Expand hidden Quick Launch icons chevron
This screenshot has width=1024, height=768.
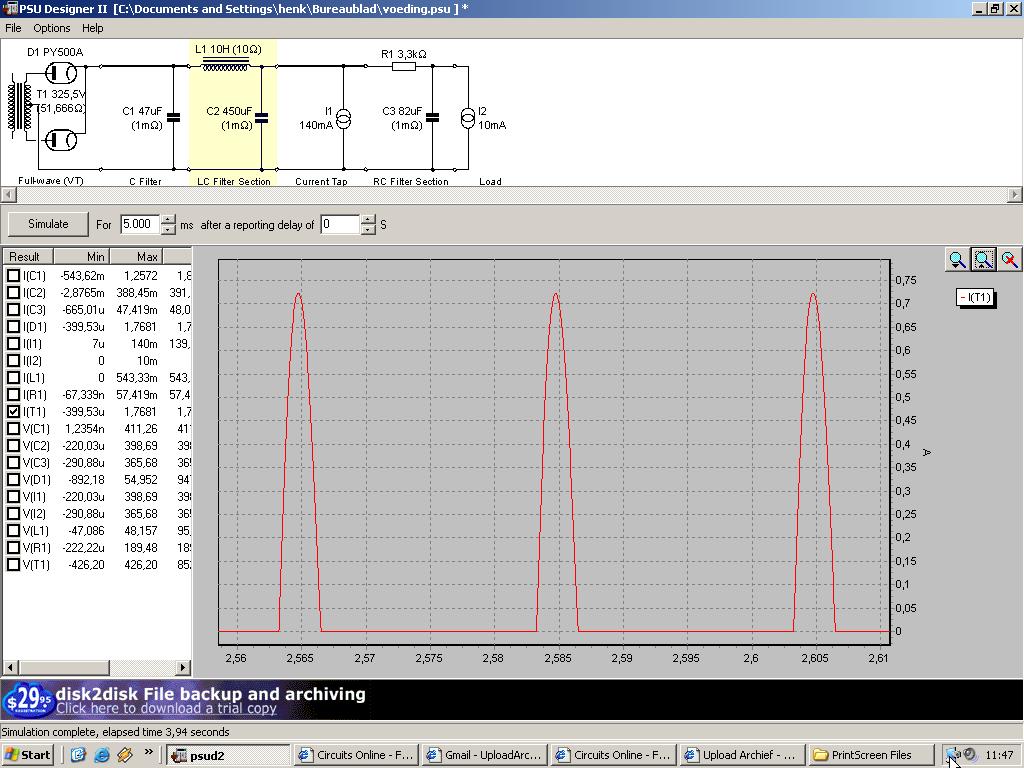(149, 752)
